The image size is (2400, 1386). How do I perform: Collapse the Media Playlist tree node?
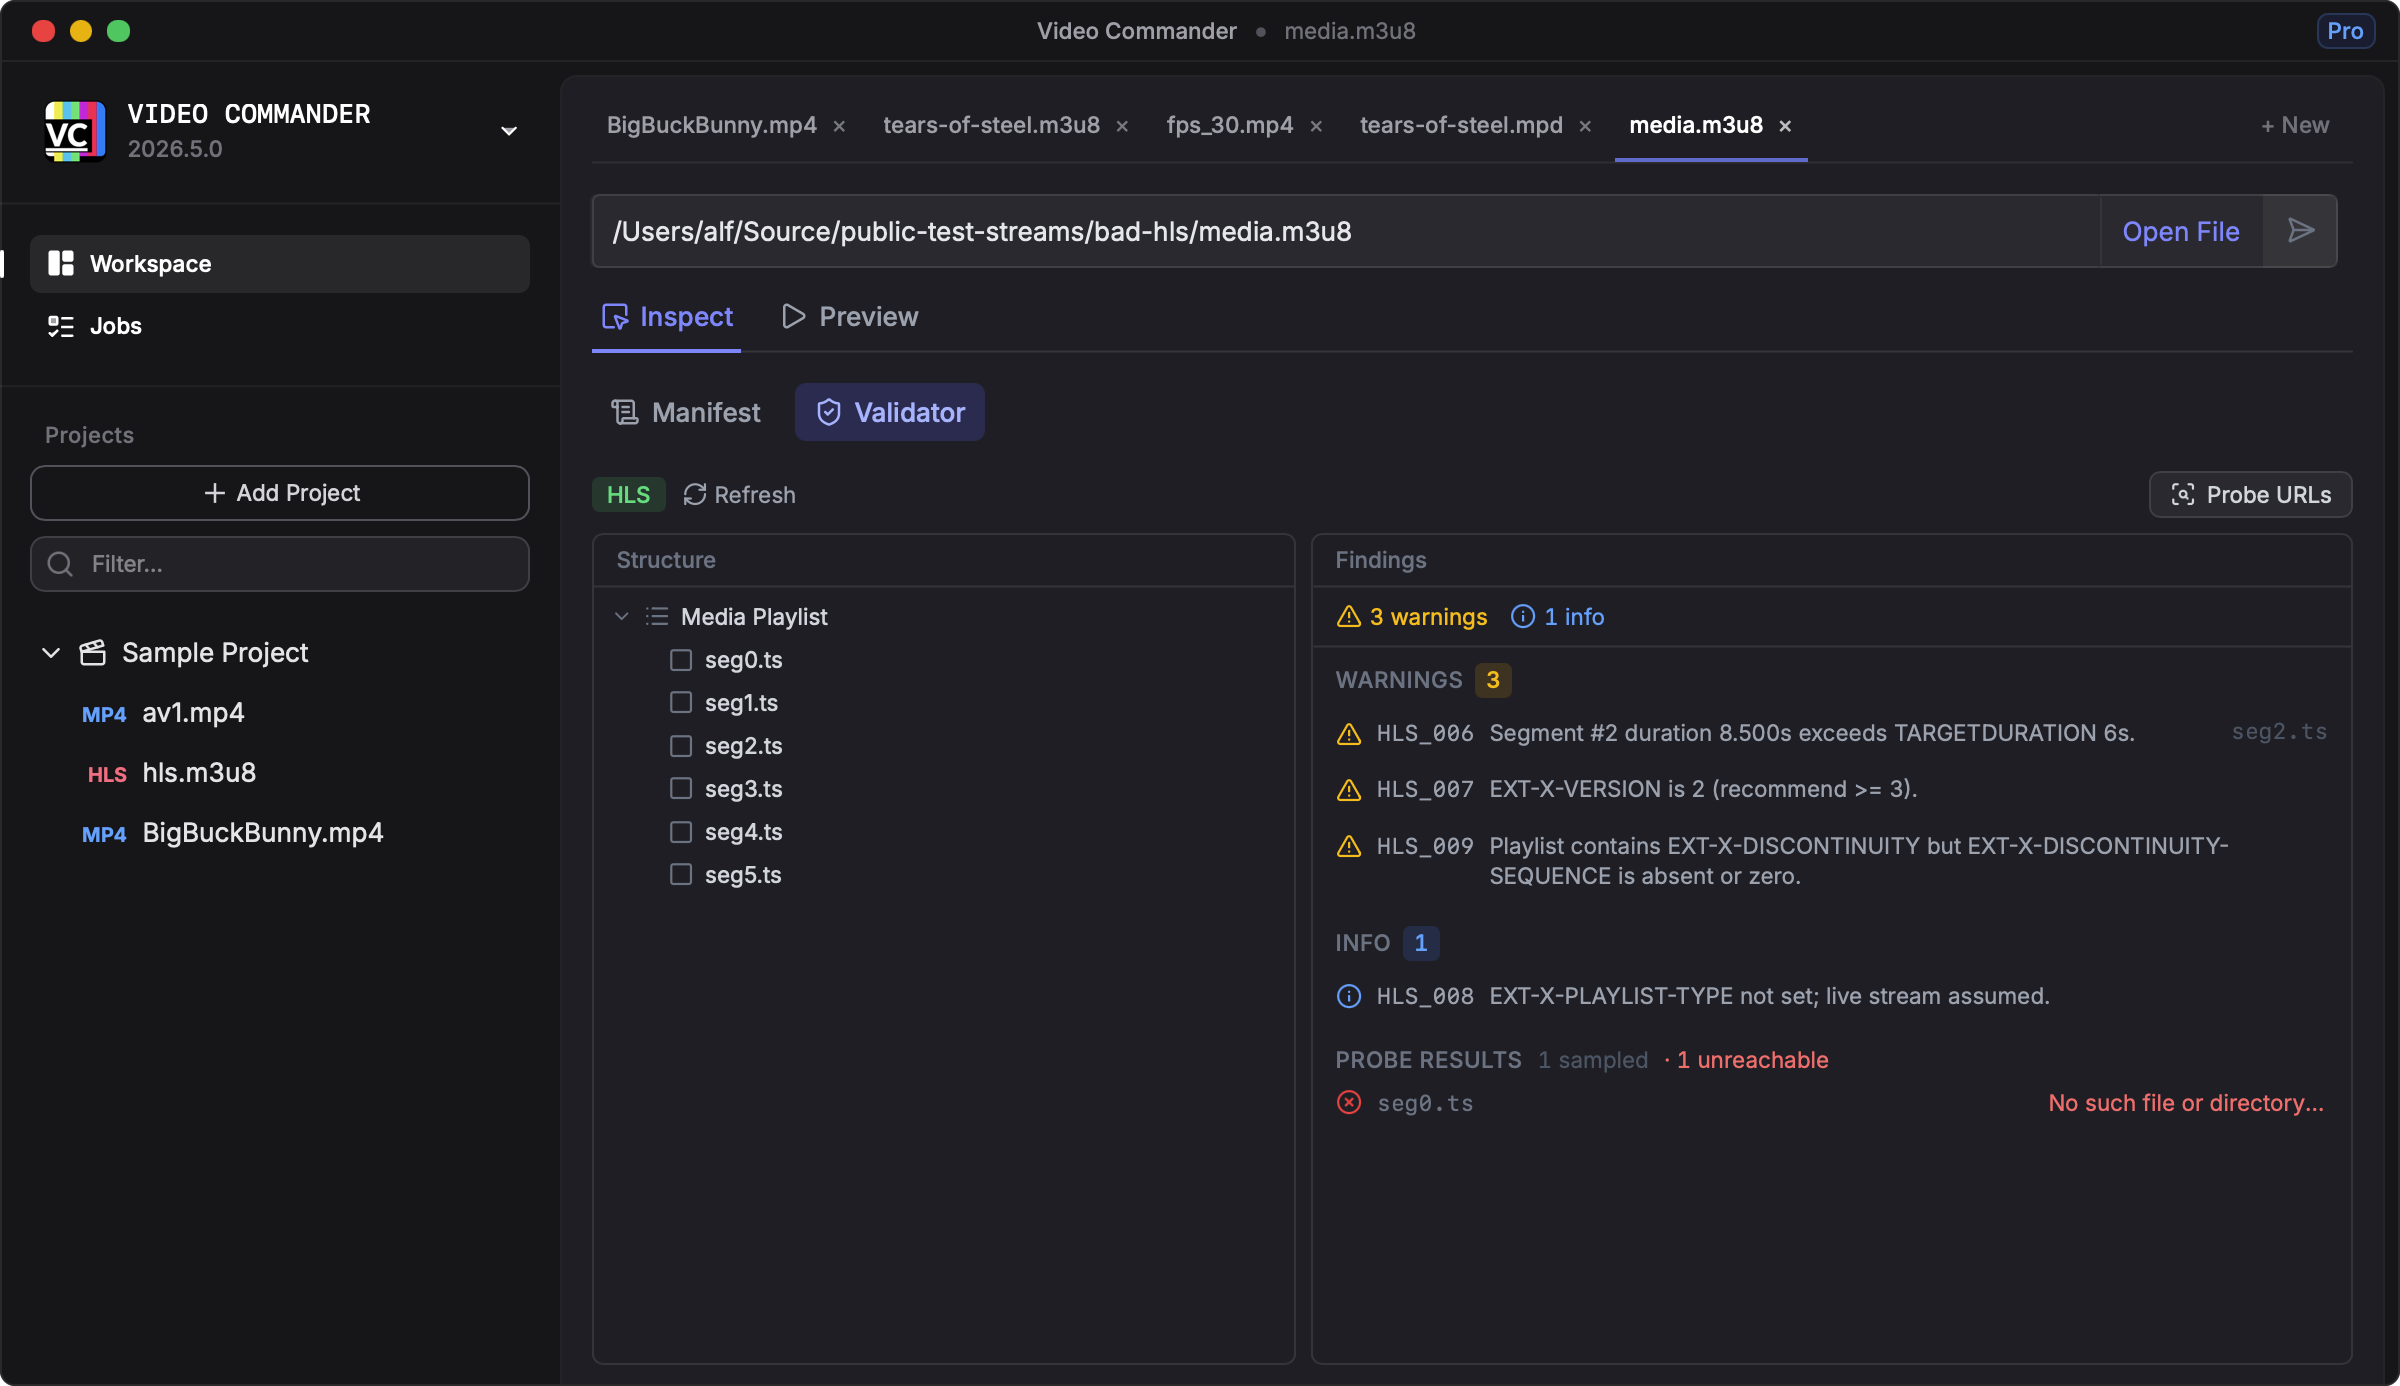tap(621, 616)
